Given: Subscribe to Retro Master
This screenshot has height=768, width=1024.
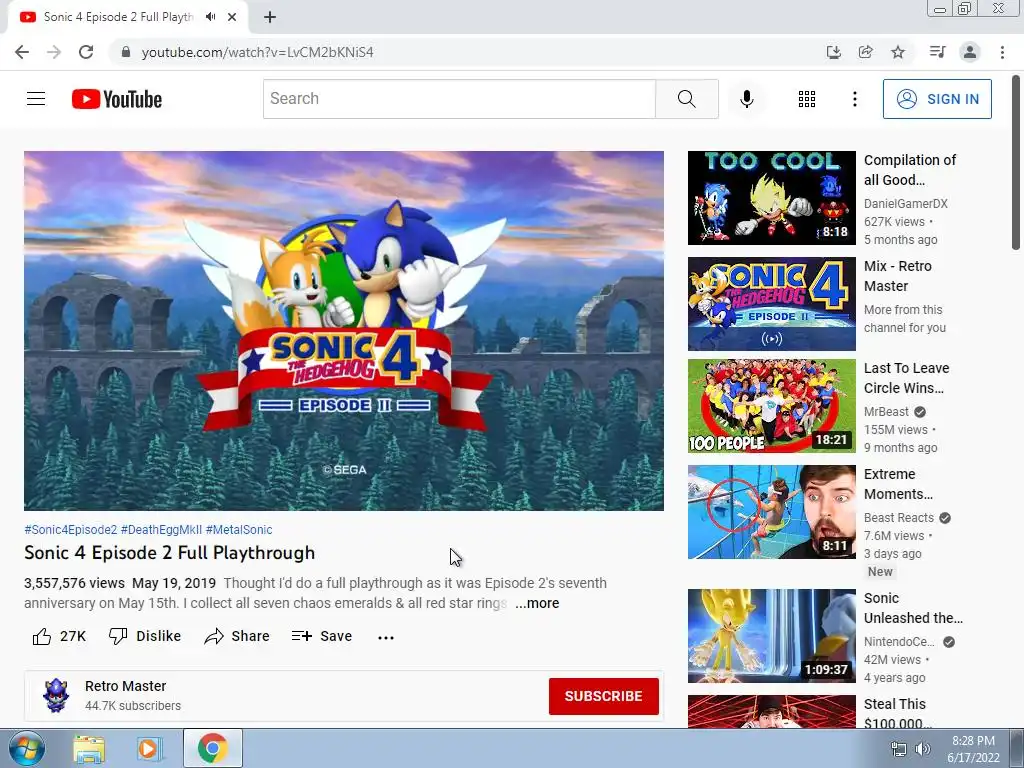Looking at the screenshot, I should point(603,696).
